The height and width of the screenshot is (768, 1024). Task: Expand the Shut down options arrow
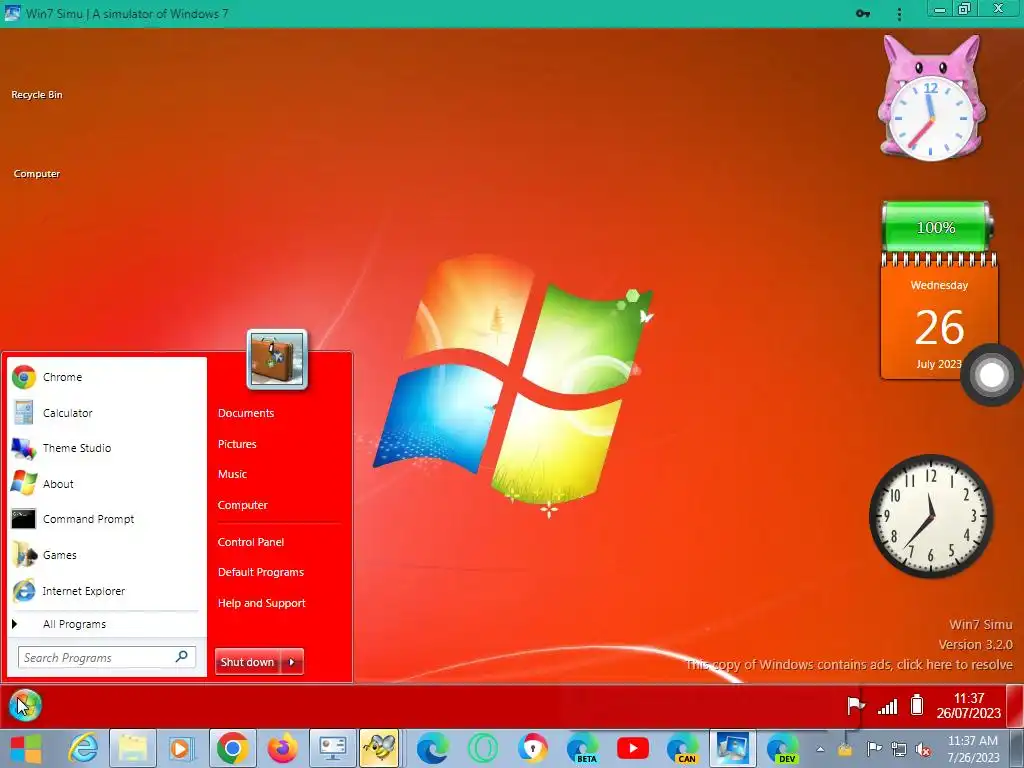pos(292,662)
